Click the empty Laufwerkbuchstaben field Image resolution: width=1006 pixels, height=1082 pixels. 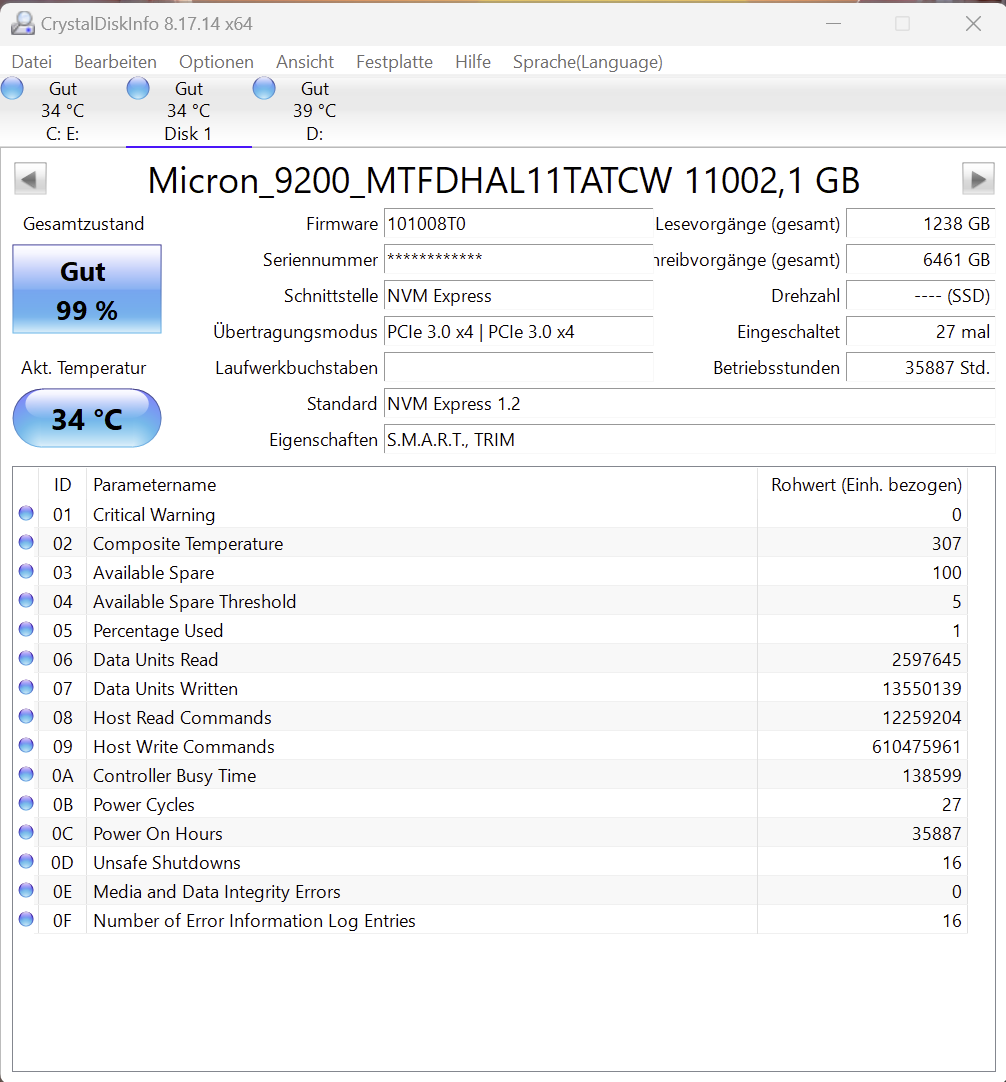518,367
